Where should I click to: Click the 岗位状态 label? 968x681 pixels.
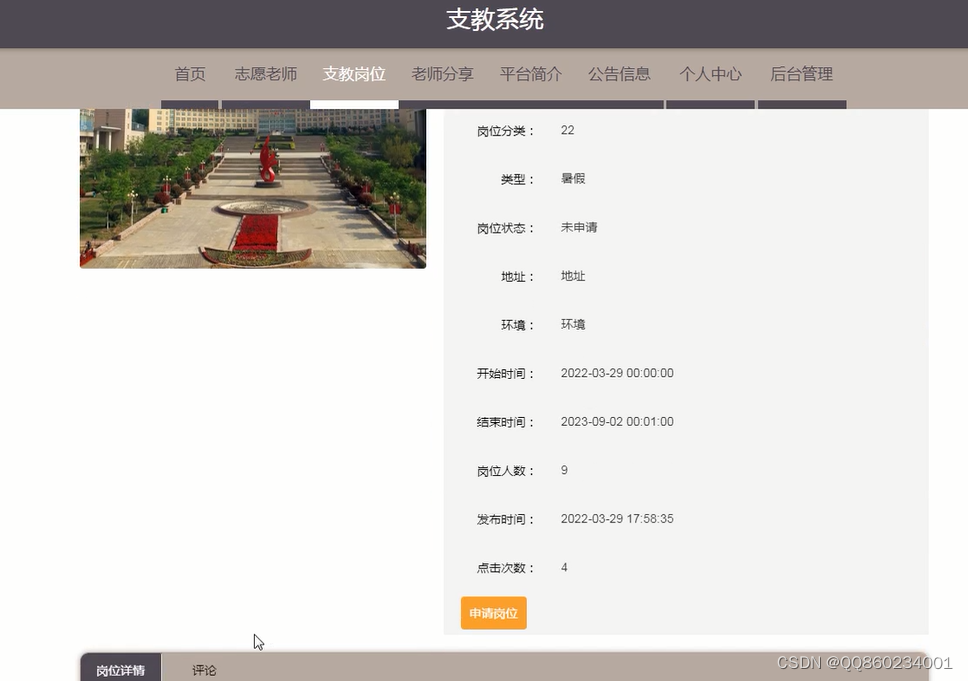coord(505,228)
